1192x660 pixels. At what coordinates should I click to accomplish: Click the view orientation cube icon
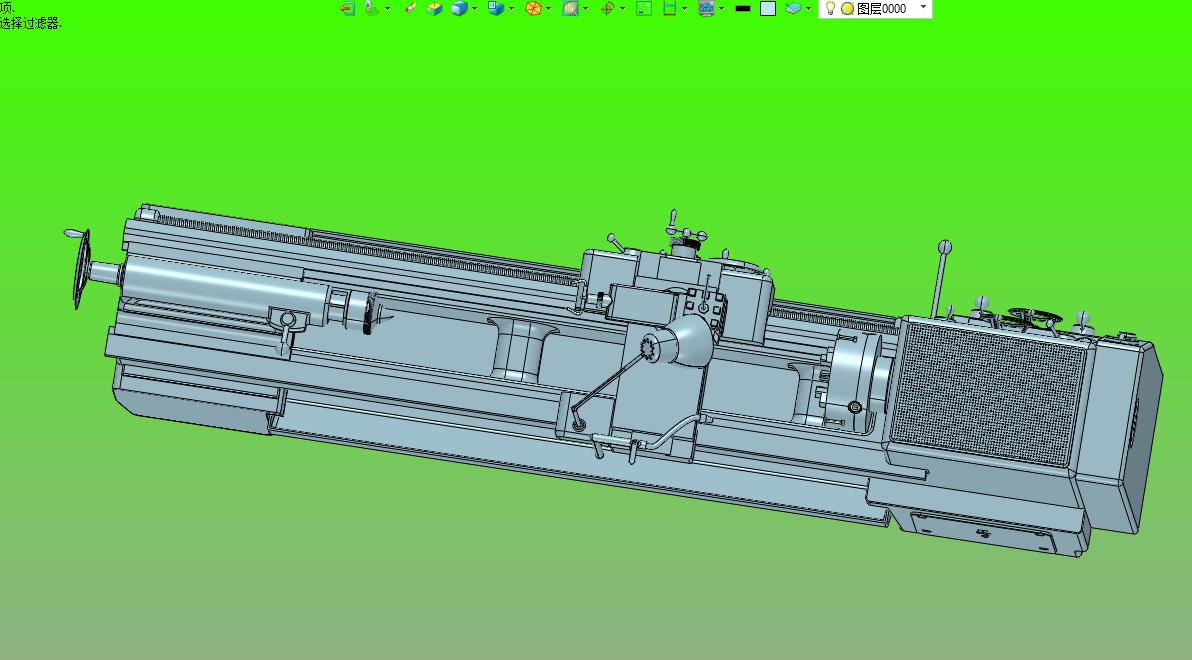point(496,8)
